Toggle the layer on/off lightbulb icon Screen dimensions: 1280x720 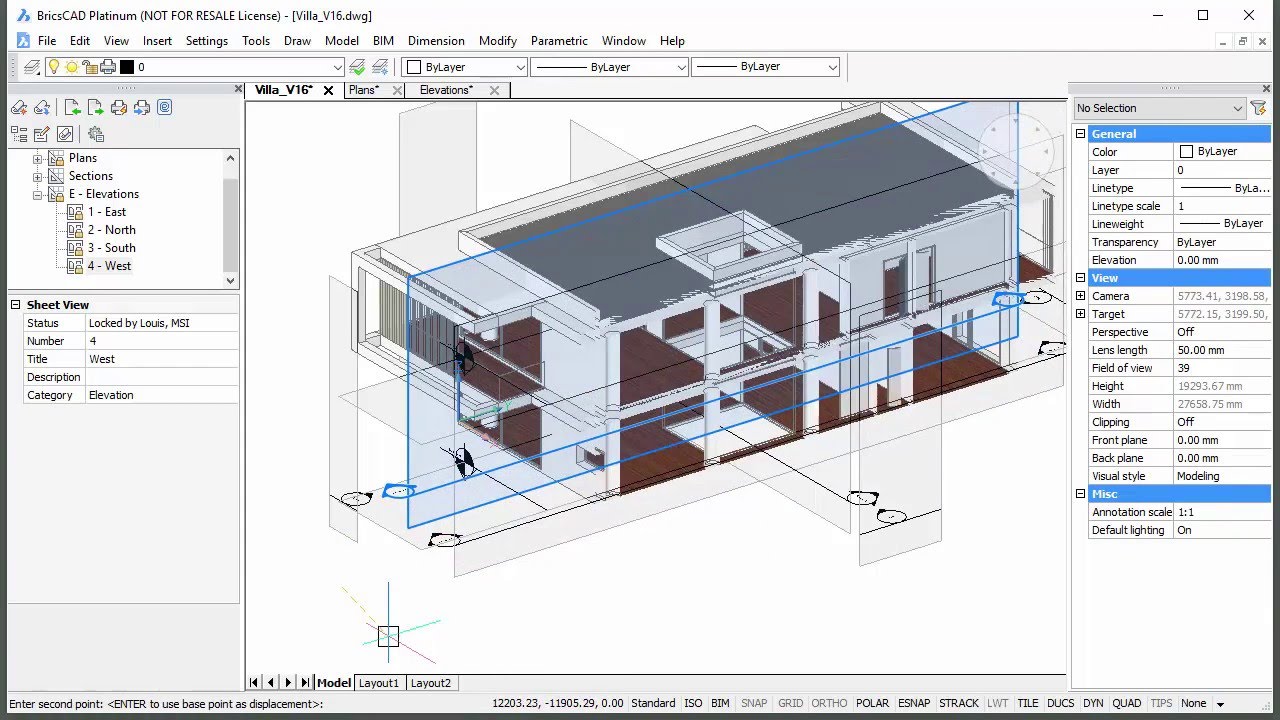point(54,67)
